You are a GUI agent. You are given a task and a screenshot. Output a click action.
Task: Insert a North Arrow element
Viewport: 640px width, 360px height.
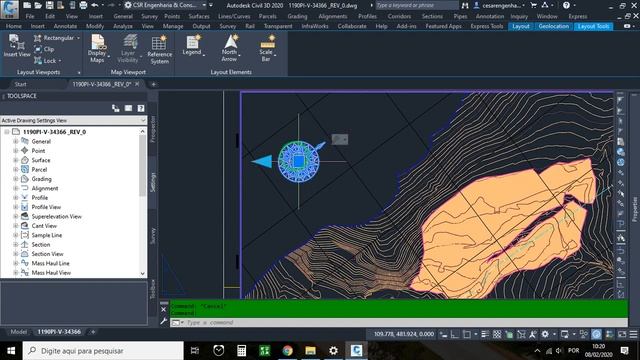(230, 48)
